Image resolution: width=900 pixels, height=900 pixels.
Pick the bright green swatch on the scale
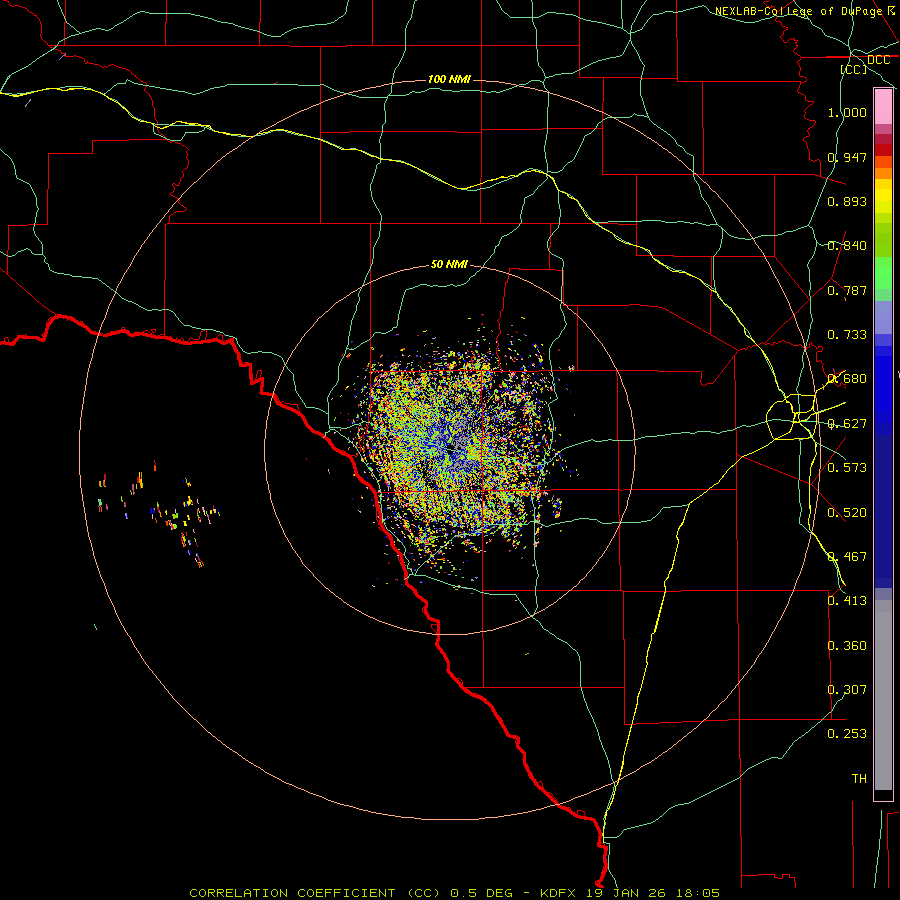click(883, 273)
